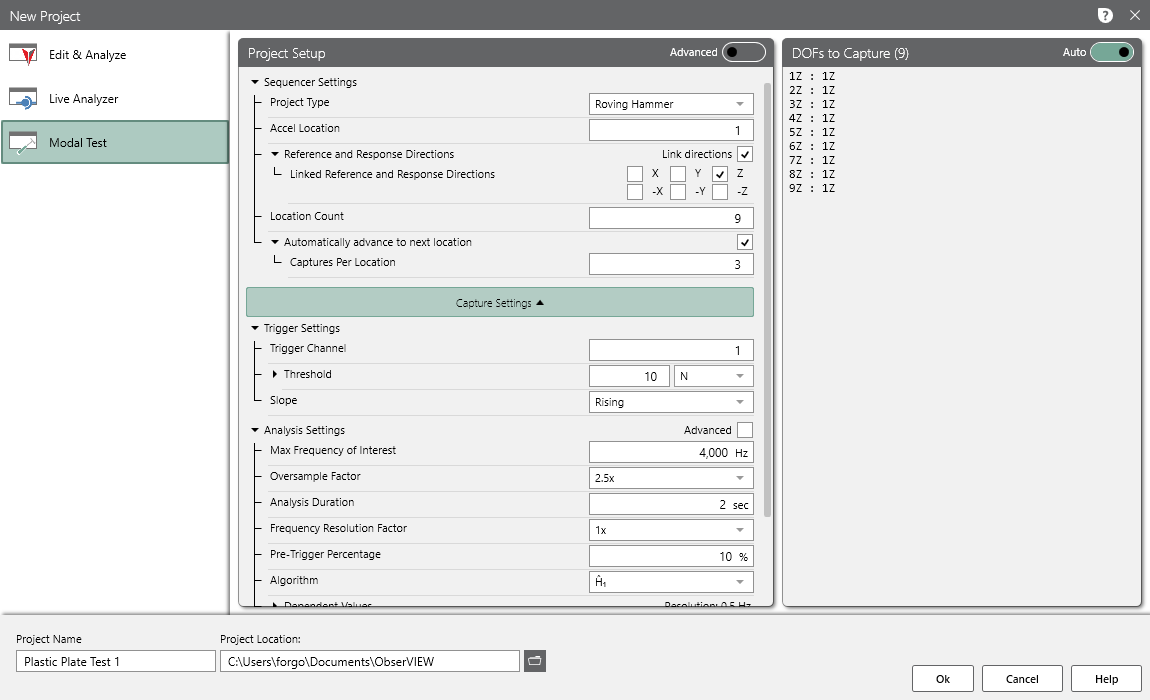This screenshot has width=1150, height=700.
Task: Click the Trigger Channel field
Action: (x=671, y=350)
